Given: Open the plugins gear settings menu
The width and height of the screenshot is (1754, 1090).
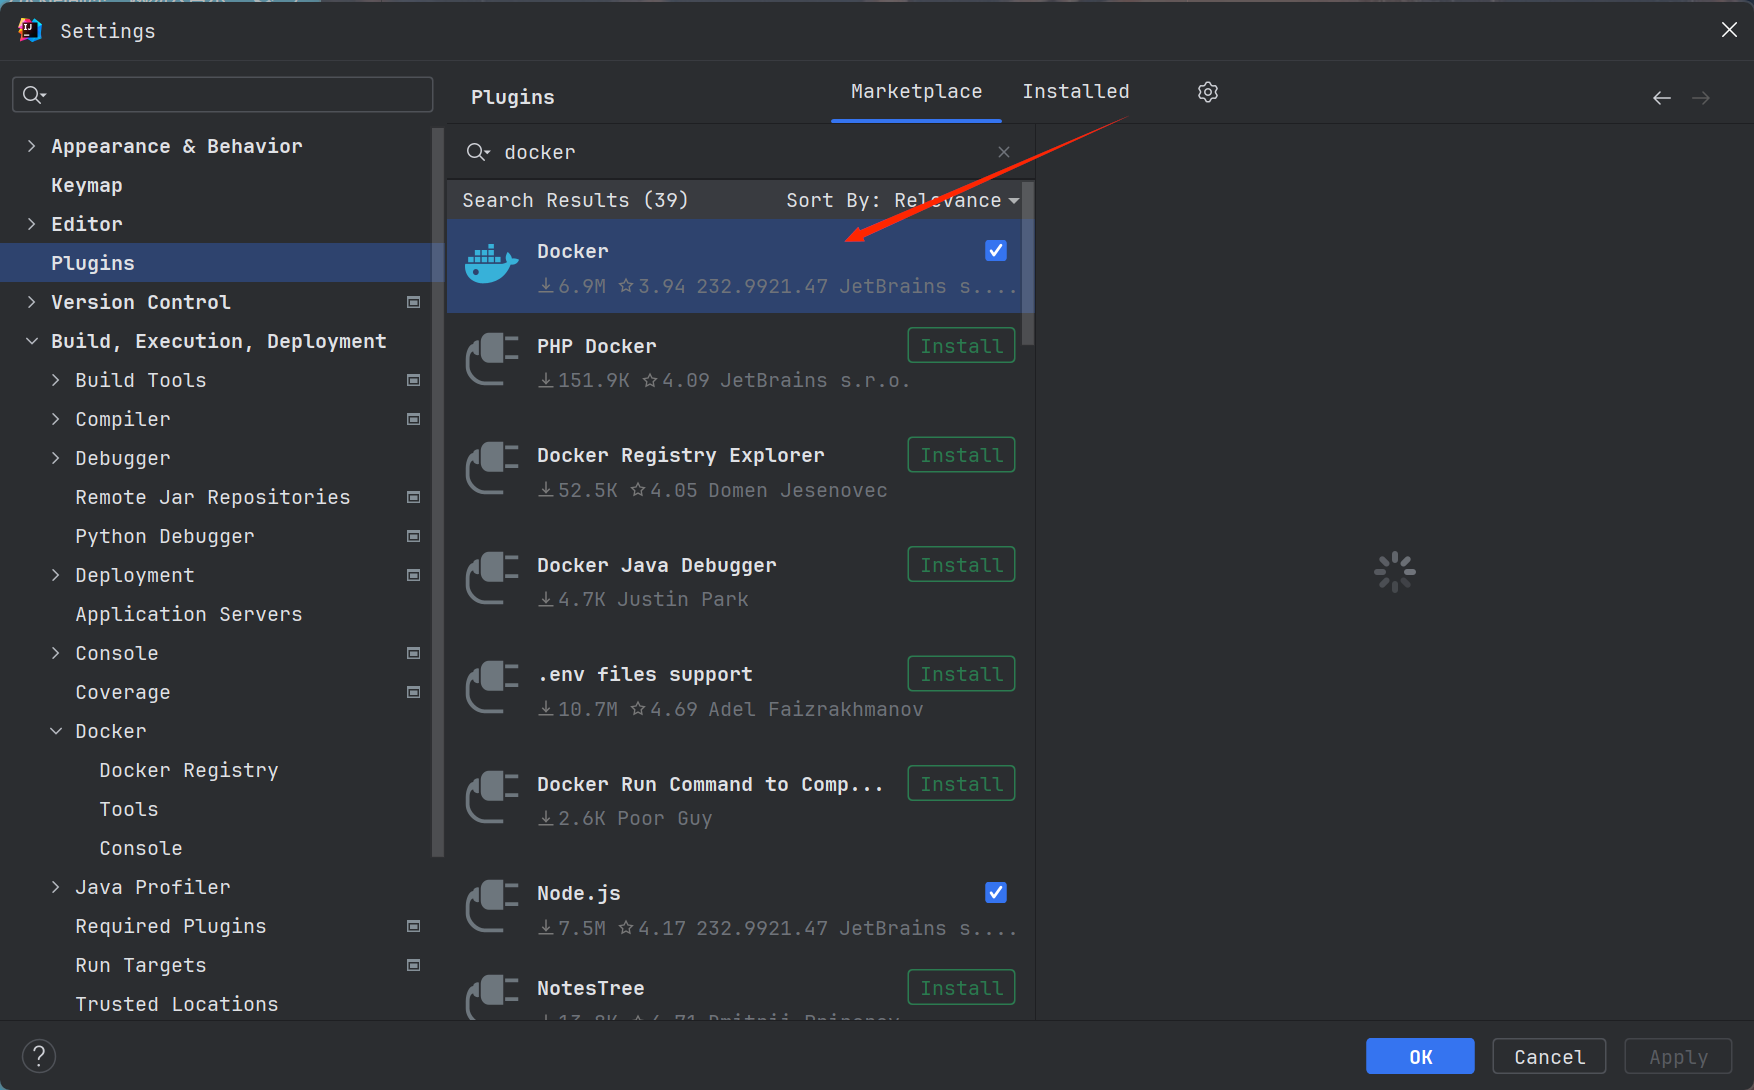Looking at the screenshot, I should 1208,92.
